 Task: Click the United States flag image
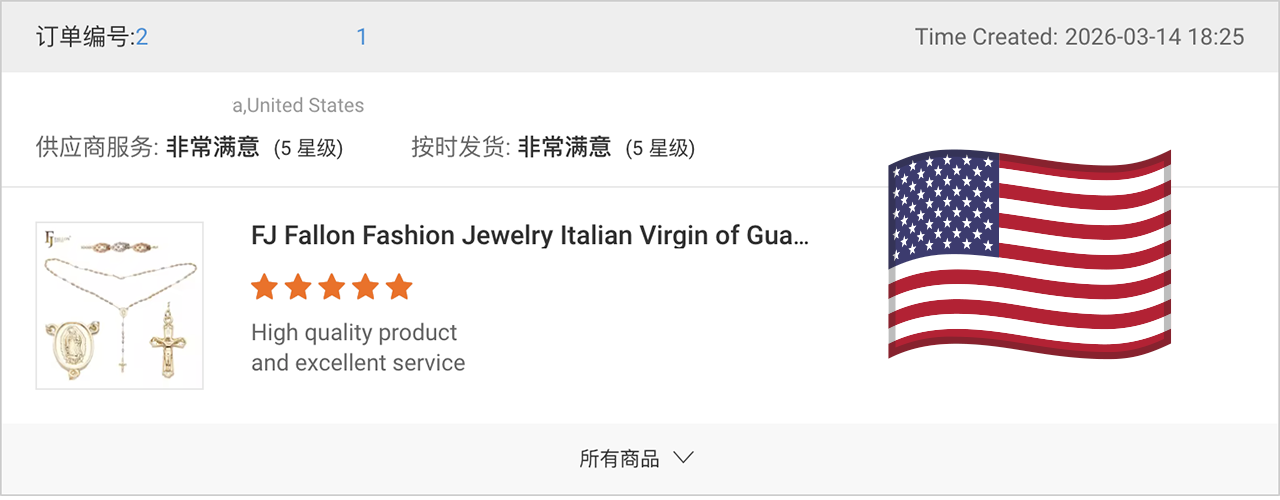pyautogui.click(x=1029, y=254)
